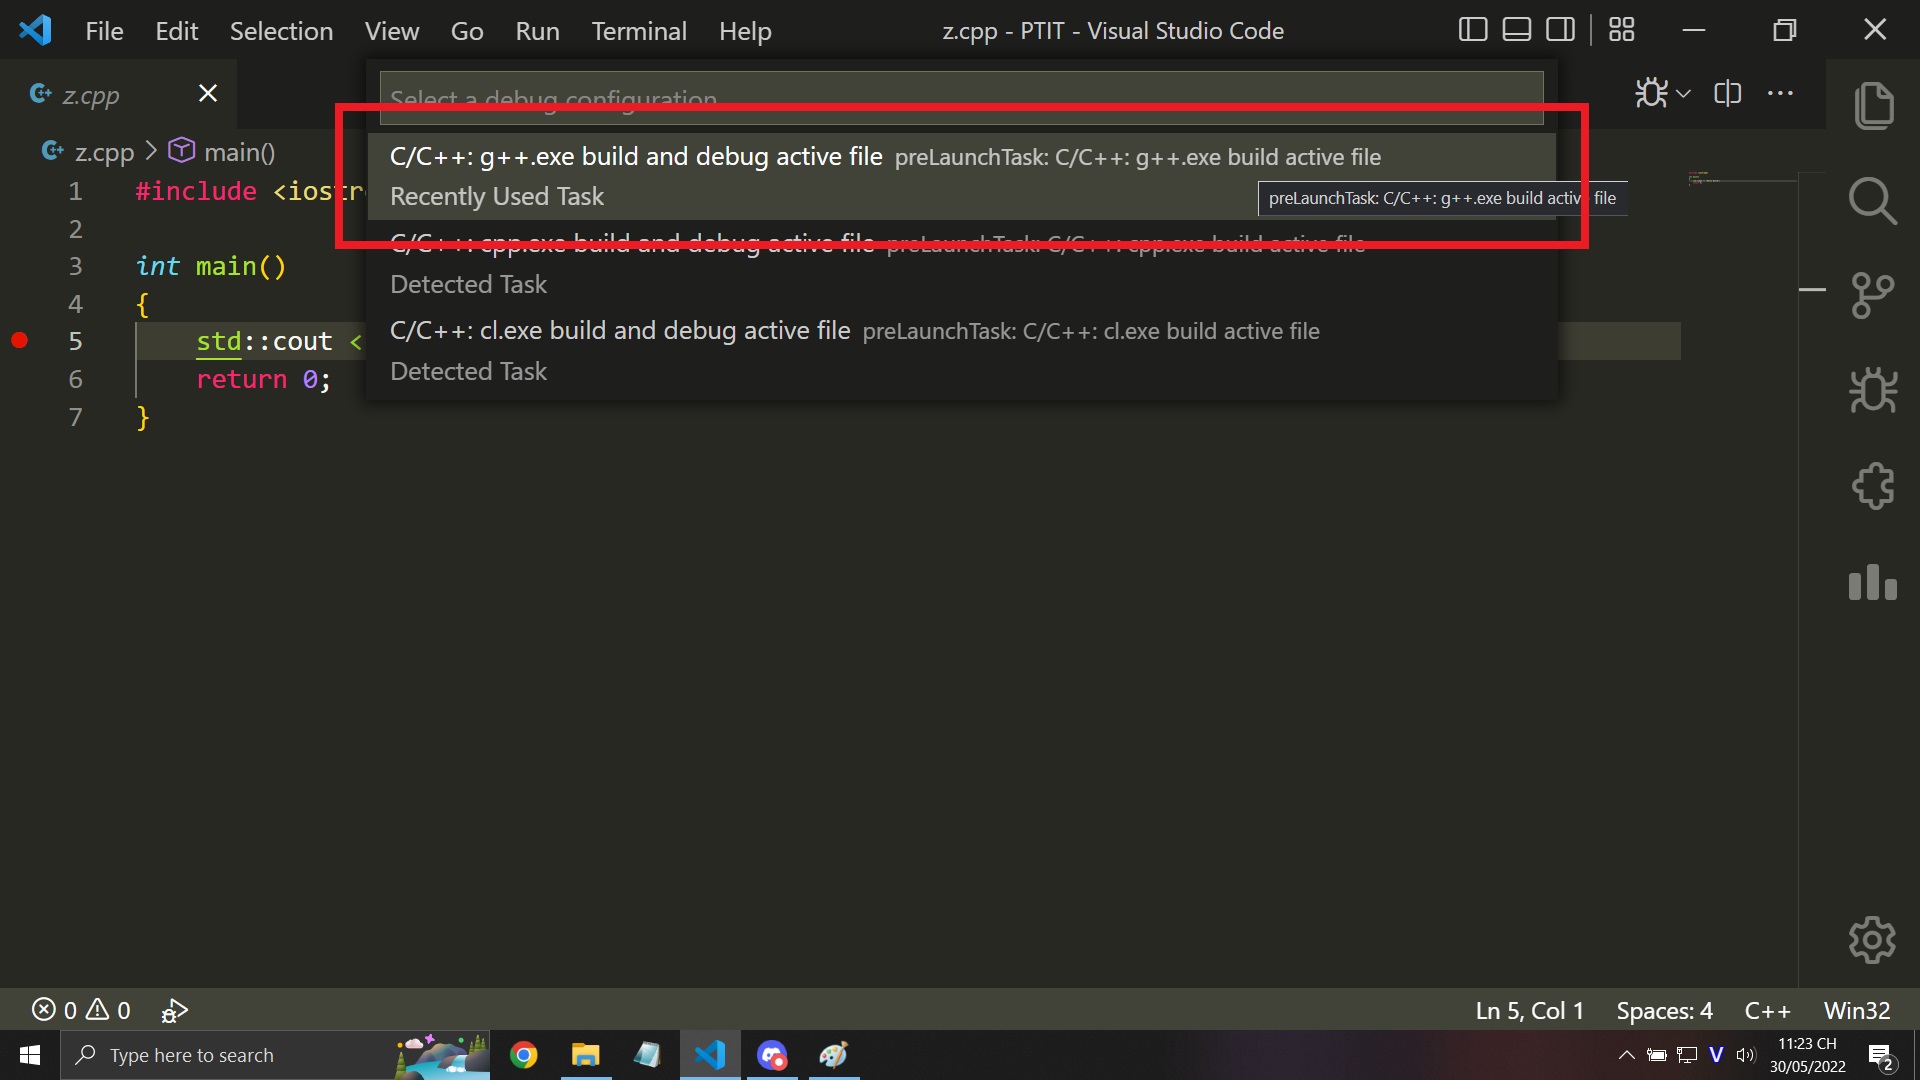Open File Explorer from taskbar
Viewport: 1920px width, 1080px height.
[x=585, y=1055]
